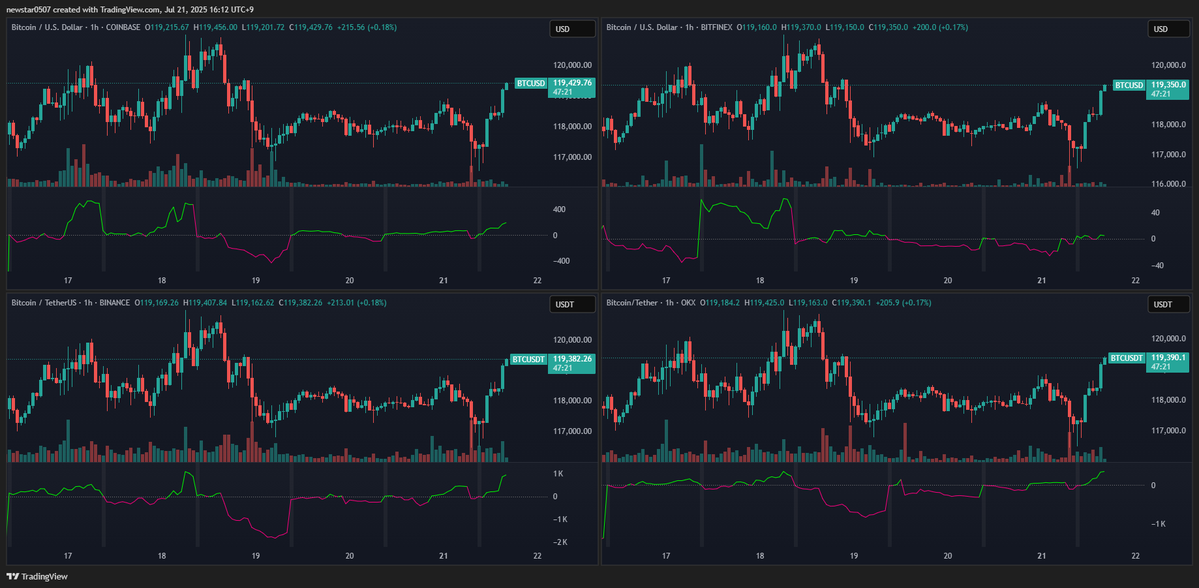Click the BITFINEX chart title 'Bitcoin / U.S. Dollar'

tap(641, 27)
